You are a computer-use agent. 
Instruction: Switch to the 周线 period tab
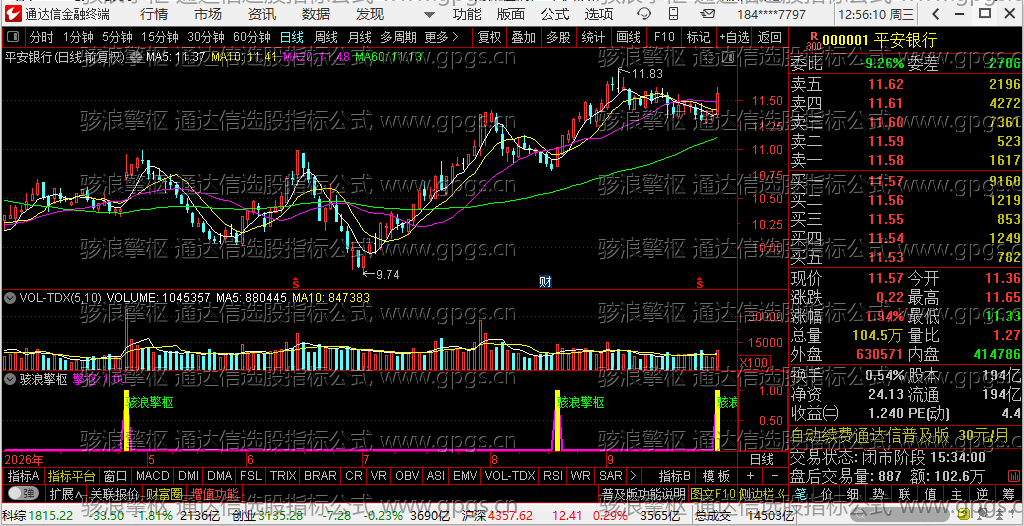pyautogui.click(x=326, y=37)
